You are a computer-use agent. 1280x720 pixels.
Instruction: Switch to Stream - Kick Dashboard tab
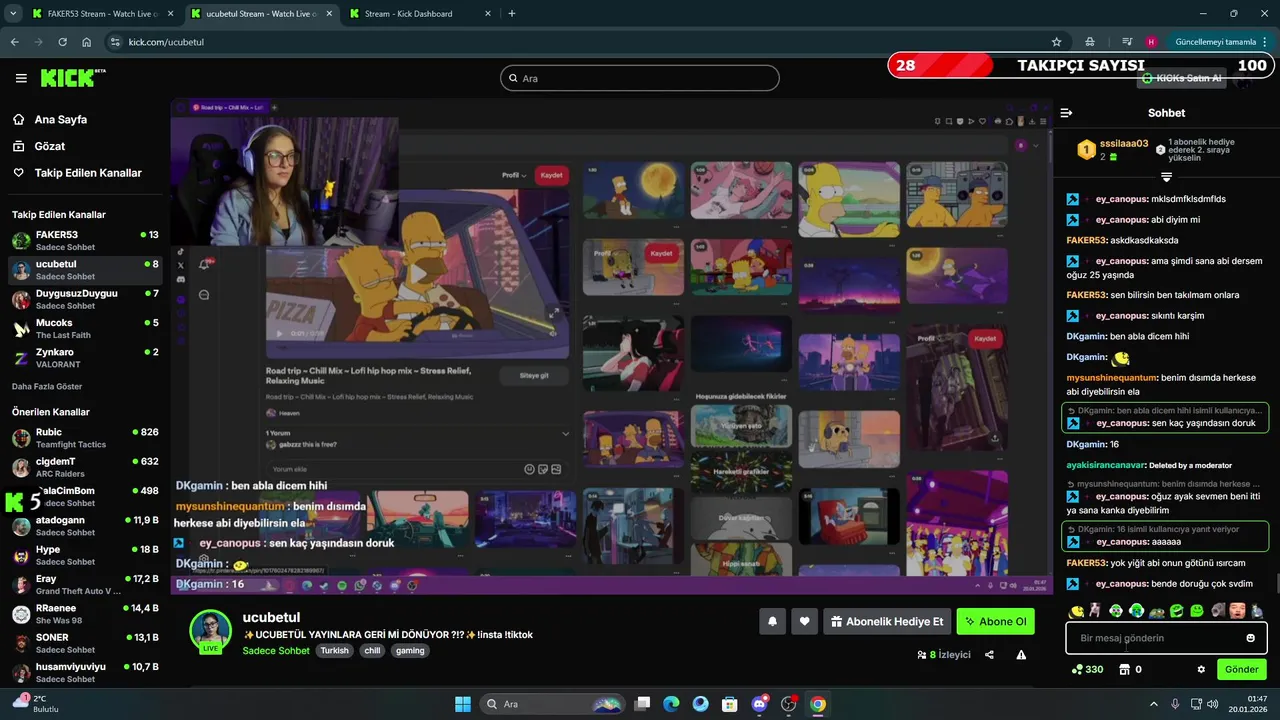(420, 14)
